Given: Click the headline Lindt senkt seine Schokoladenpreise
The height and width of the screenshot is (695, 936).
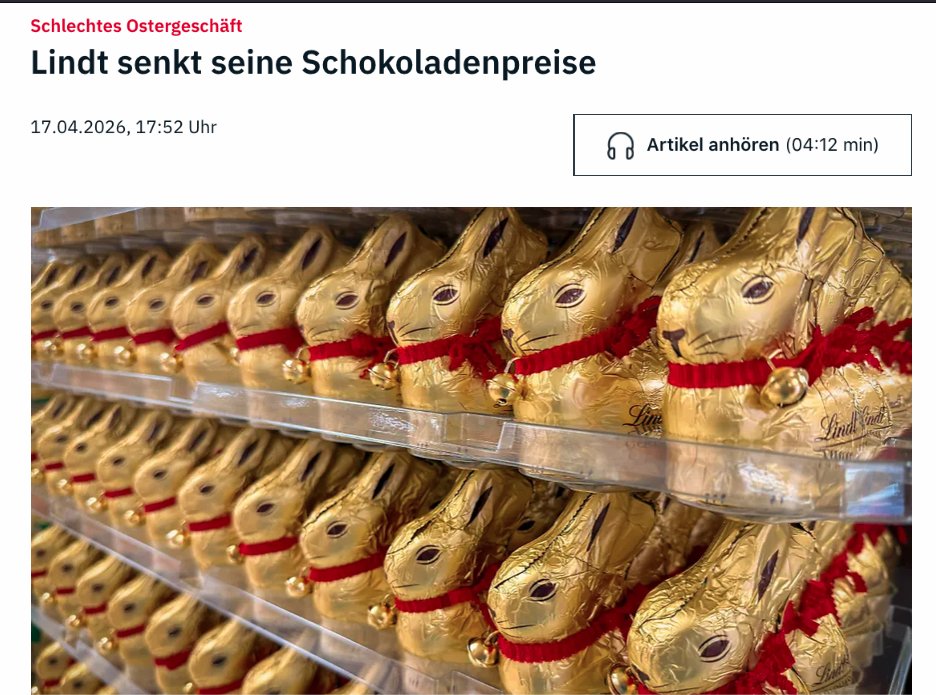Looking at the screenshot, I should pyautogui.click(x=313, y=63).
